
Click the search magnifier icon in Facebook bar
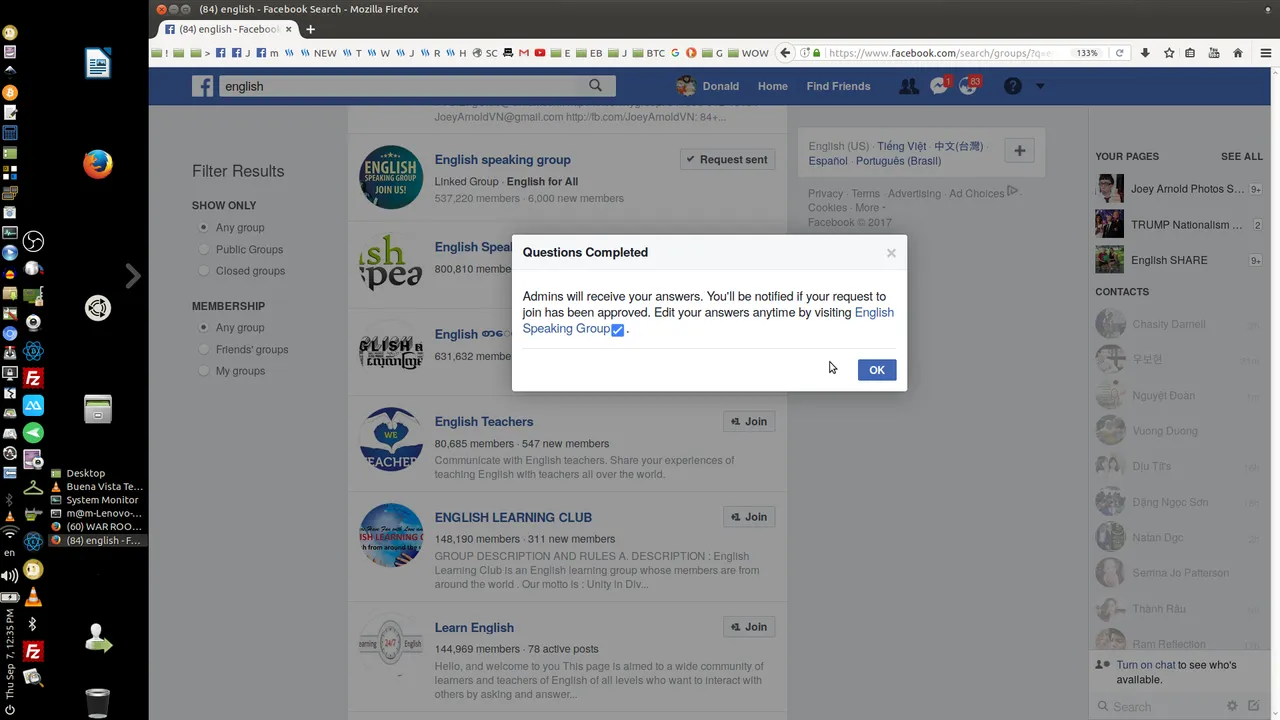(x=596, y=86)
